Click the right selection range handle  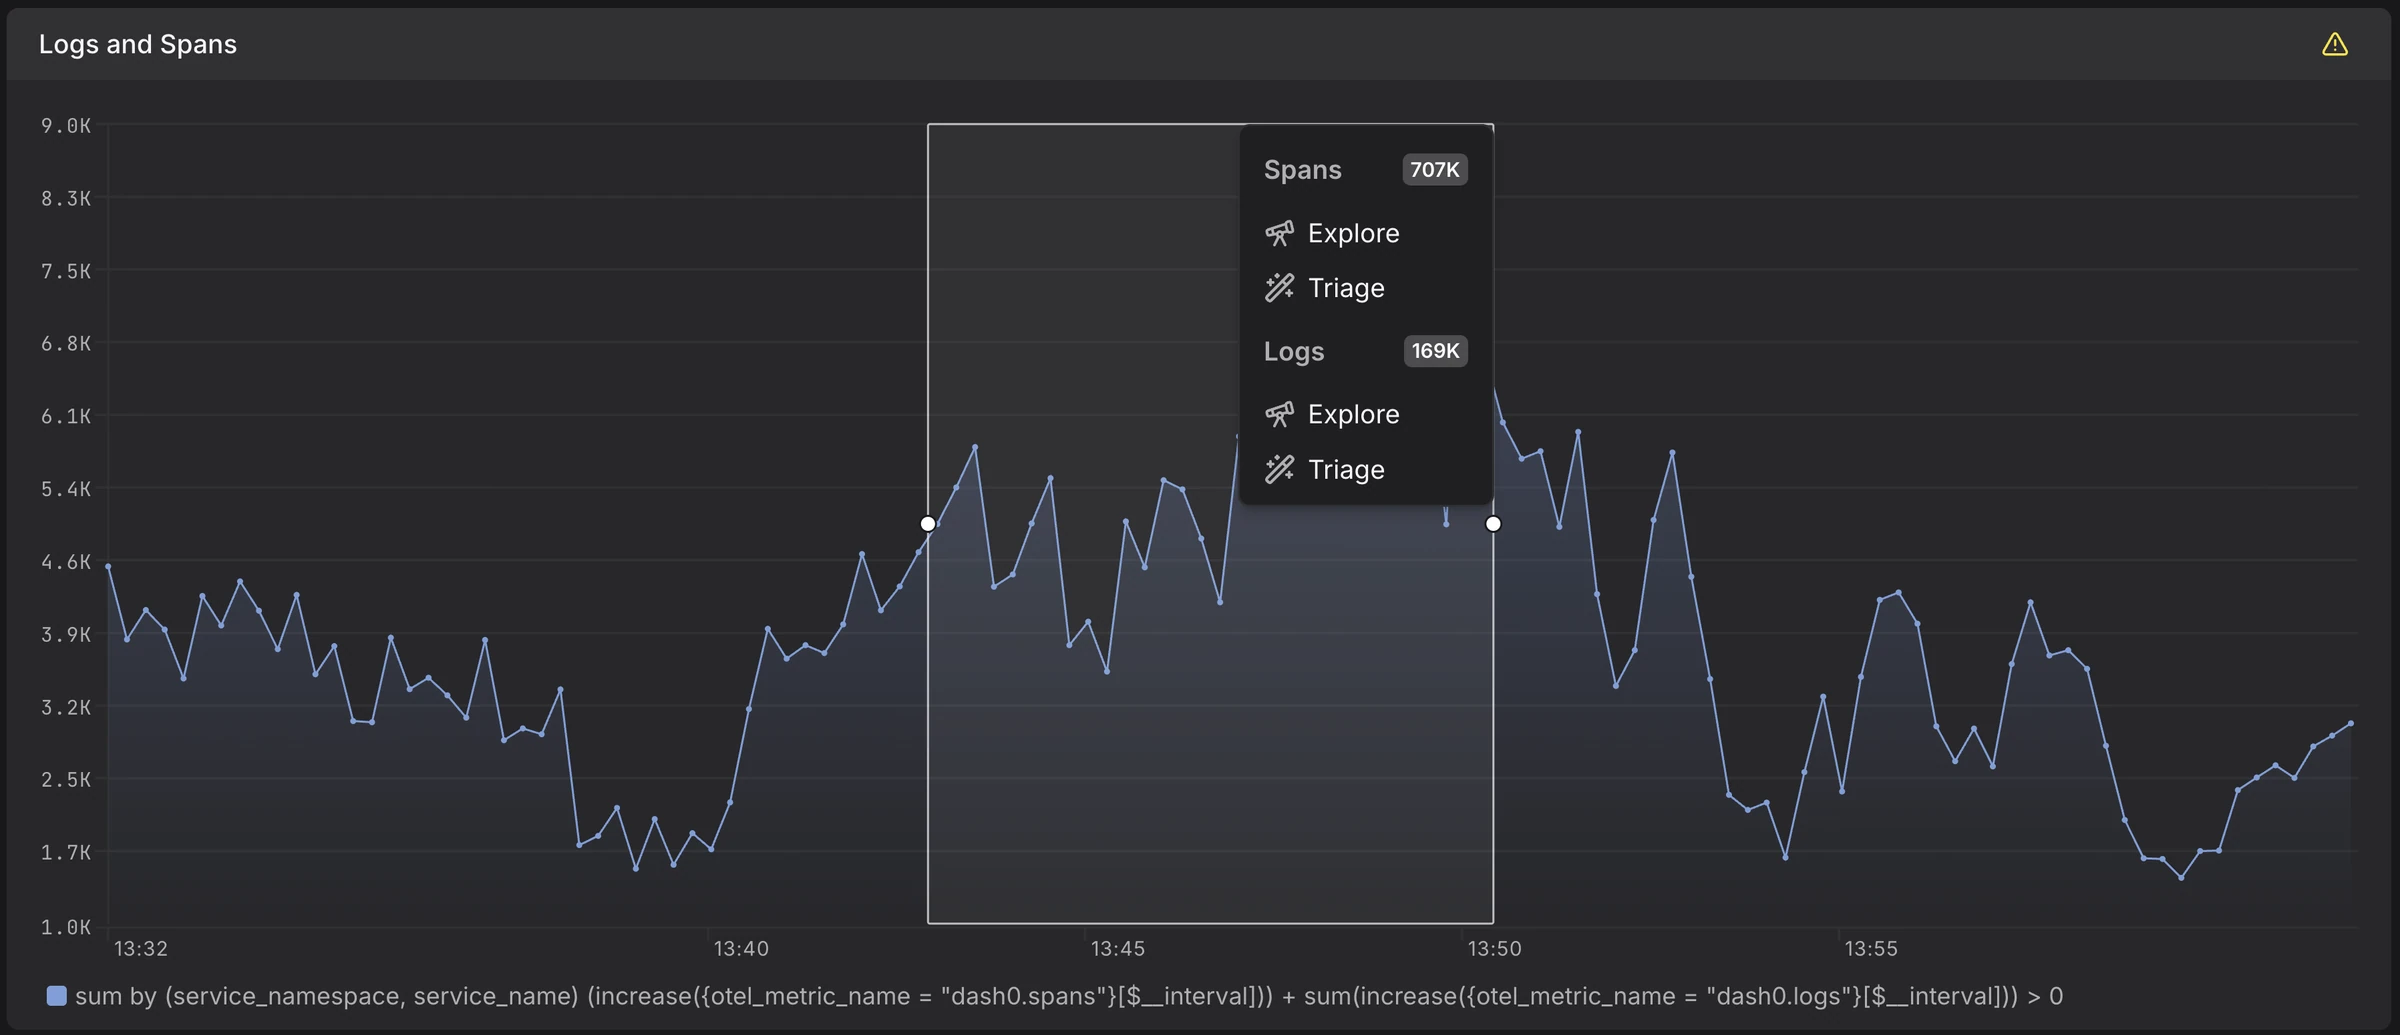click(x=1493, y=524)
